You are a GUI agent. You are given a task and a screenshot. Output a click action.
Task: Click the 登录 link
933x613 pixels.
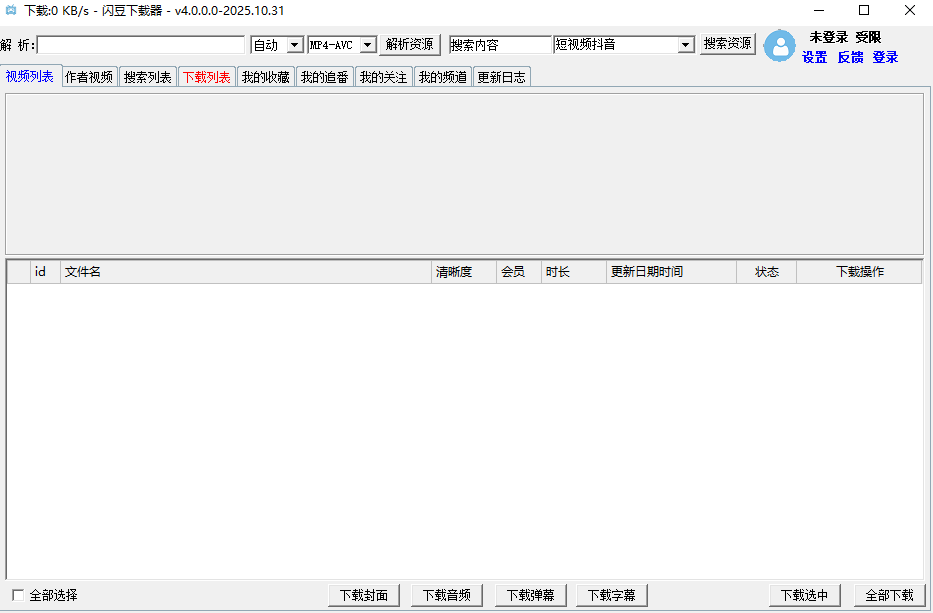(885, 58)
